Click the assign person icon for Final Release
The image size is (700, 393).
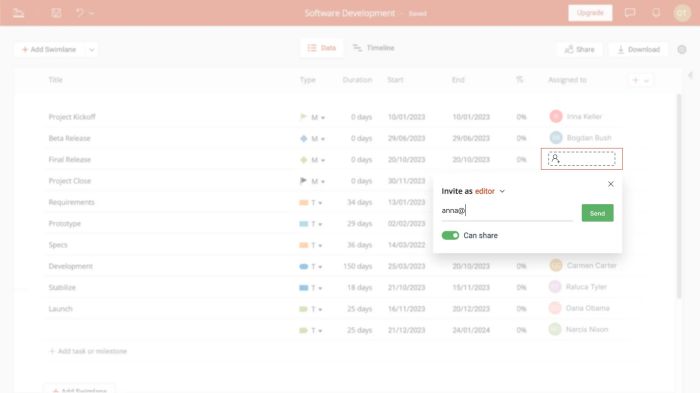(555, 159)
